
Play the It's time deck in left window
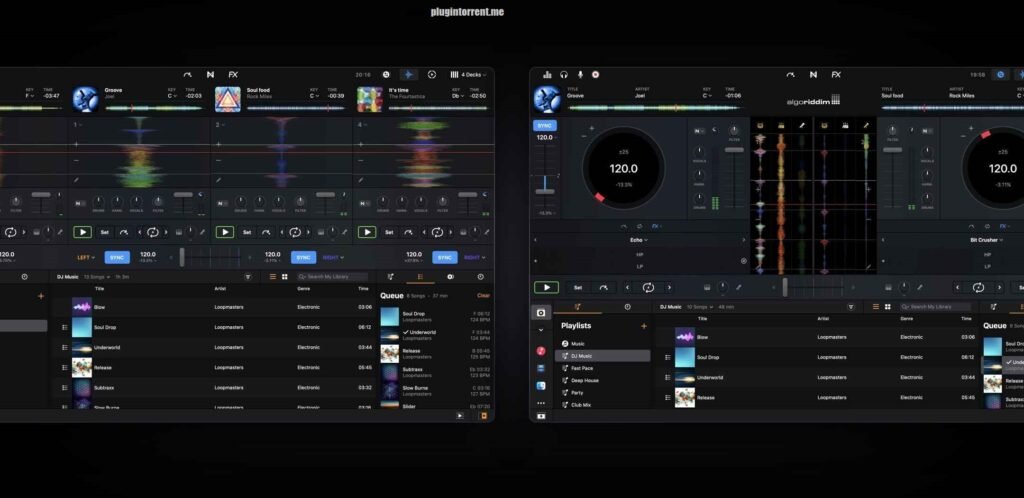[367, 232]
